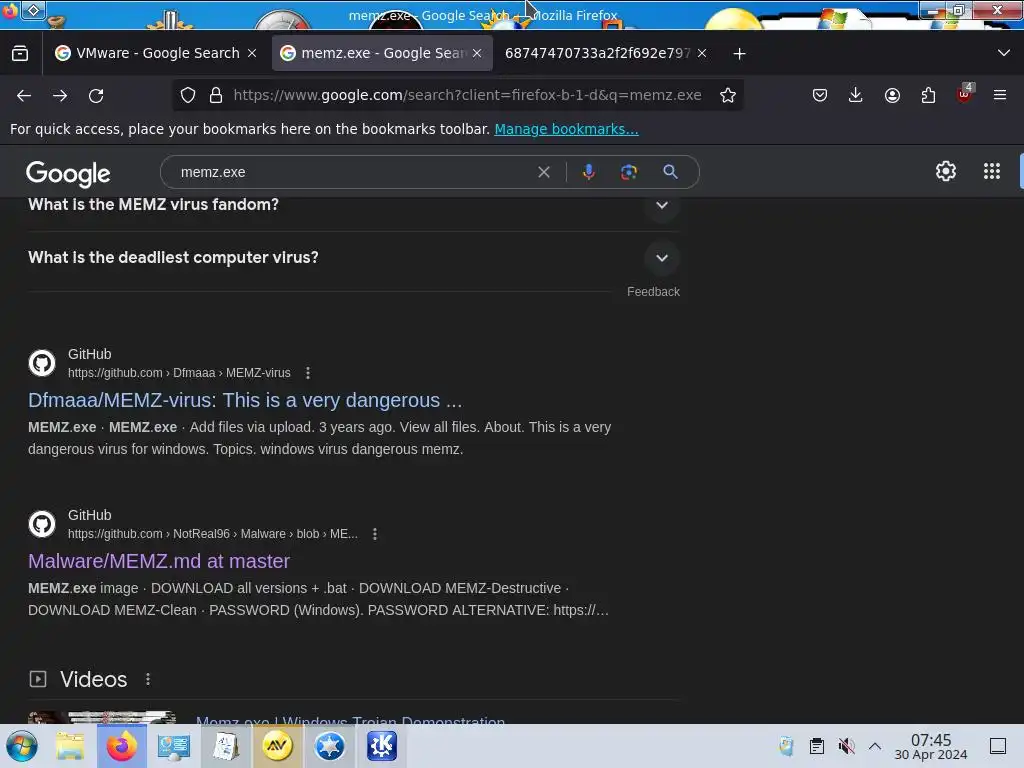Search by image with Google Lens
The image size is (1024, 768).
click(628, 172)
